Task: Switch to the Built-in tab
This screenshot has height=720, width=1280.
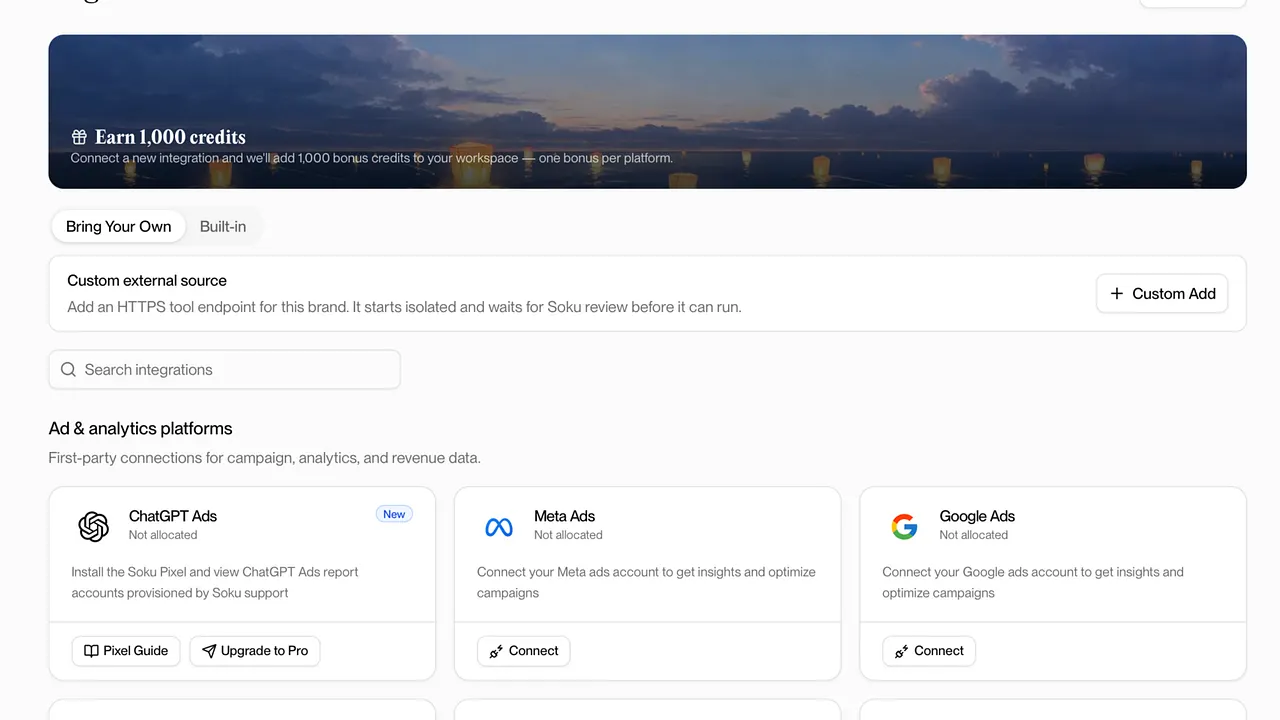Action: [223, 227]
